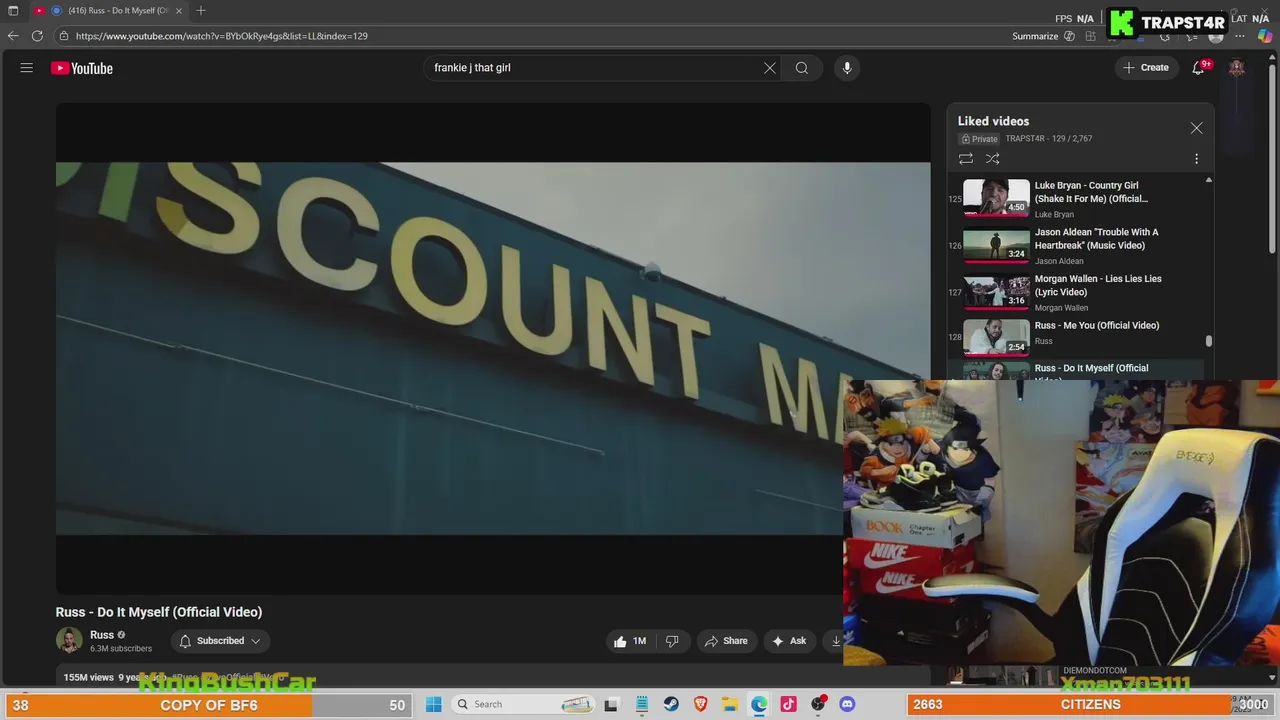This screenshot has width=1280, height=720.
Task: Open YouTube notifications bell
Action: tap(1198, 68)
